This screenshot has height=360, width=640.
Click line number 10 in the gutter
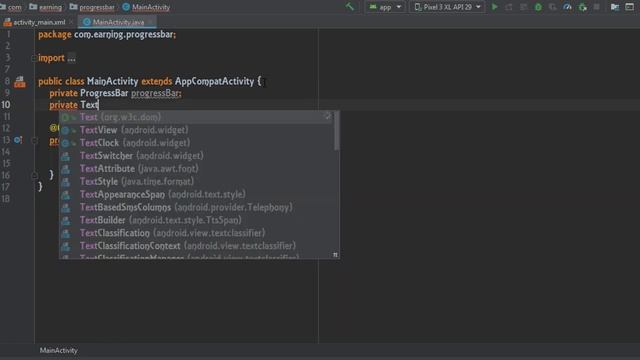pyautogui.click(x=6, y=105)
